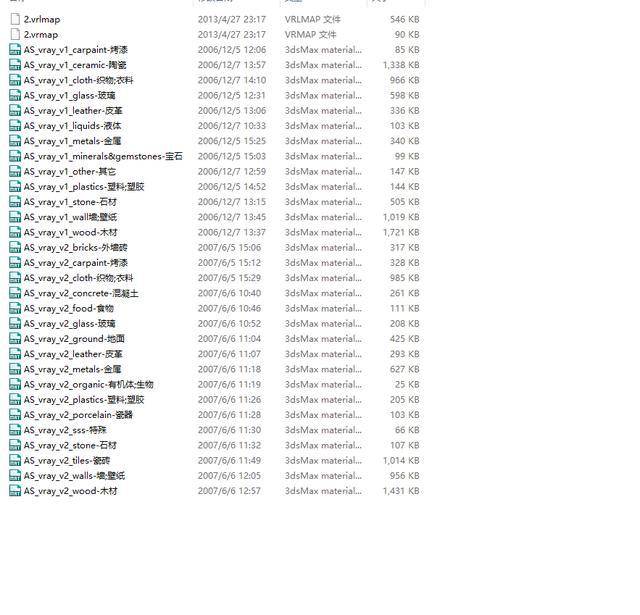Select file AS_vray_v1_carpaint-烤漆
The height and width of the screenshot is (615, 640).
click(x=76, y=50)
